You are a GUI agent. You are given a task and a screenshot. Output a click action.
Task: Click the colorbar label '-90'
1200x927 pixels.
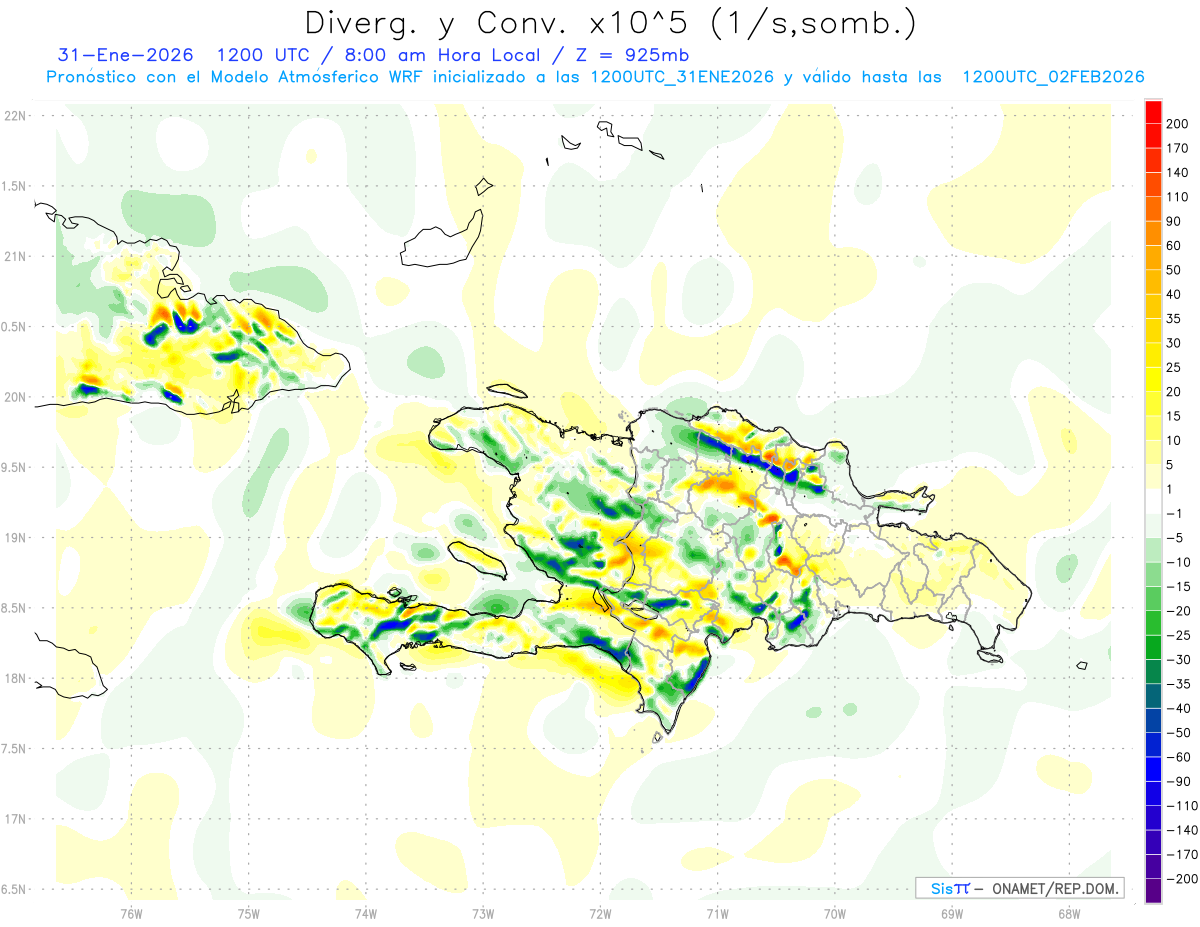(1179, 782)
